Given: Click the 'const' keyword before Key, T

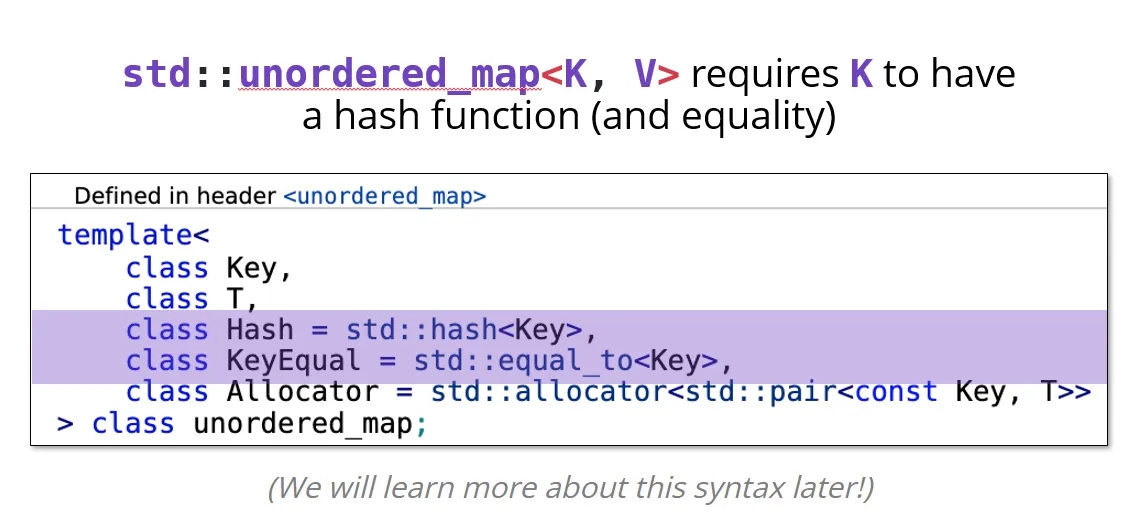Looking at the screenshot, I should coord(896,392).
